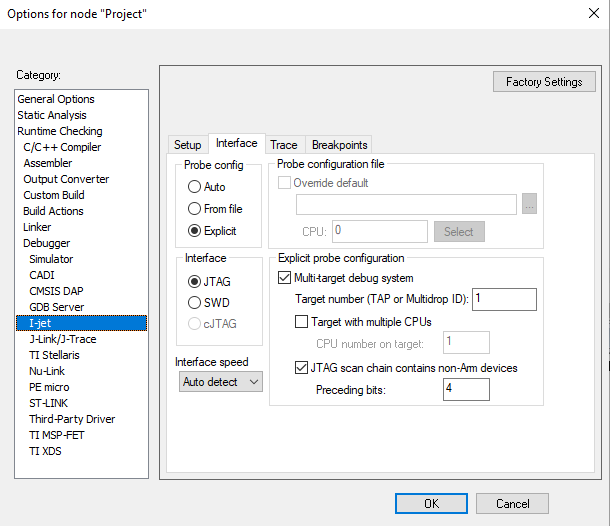Select C/C++ Compiler category
The height and width of the screenshot is (526, 610).
point(62,147)
